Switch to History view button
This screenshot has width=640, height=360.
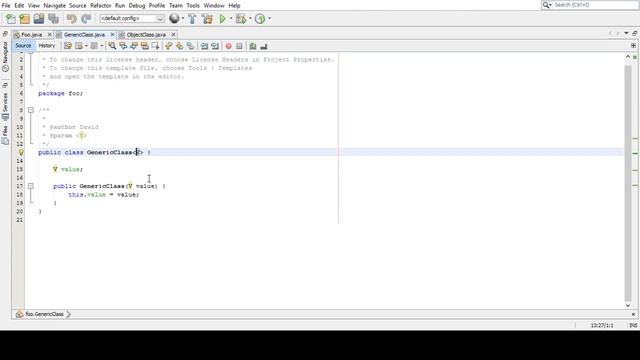(47, 46)
